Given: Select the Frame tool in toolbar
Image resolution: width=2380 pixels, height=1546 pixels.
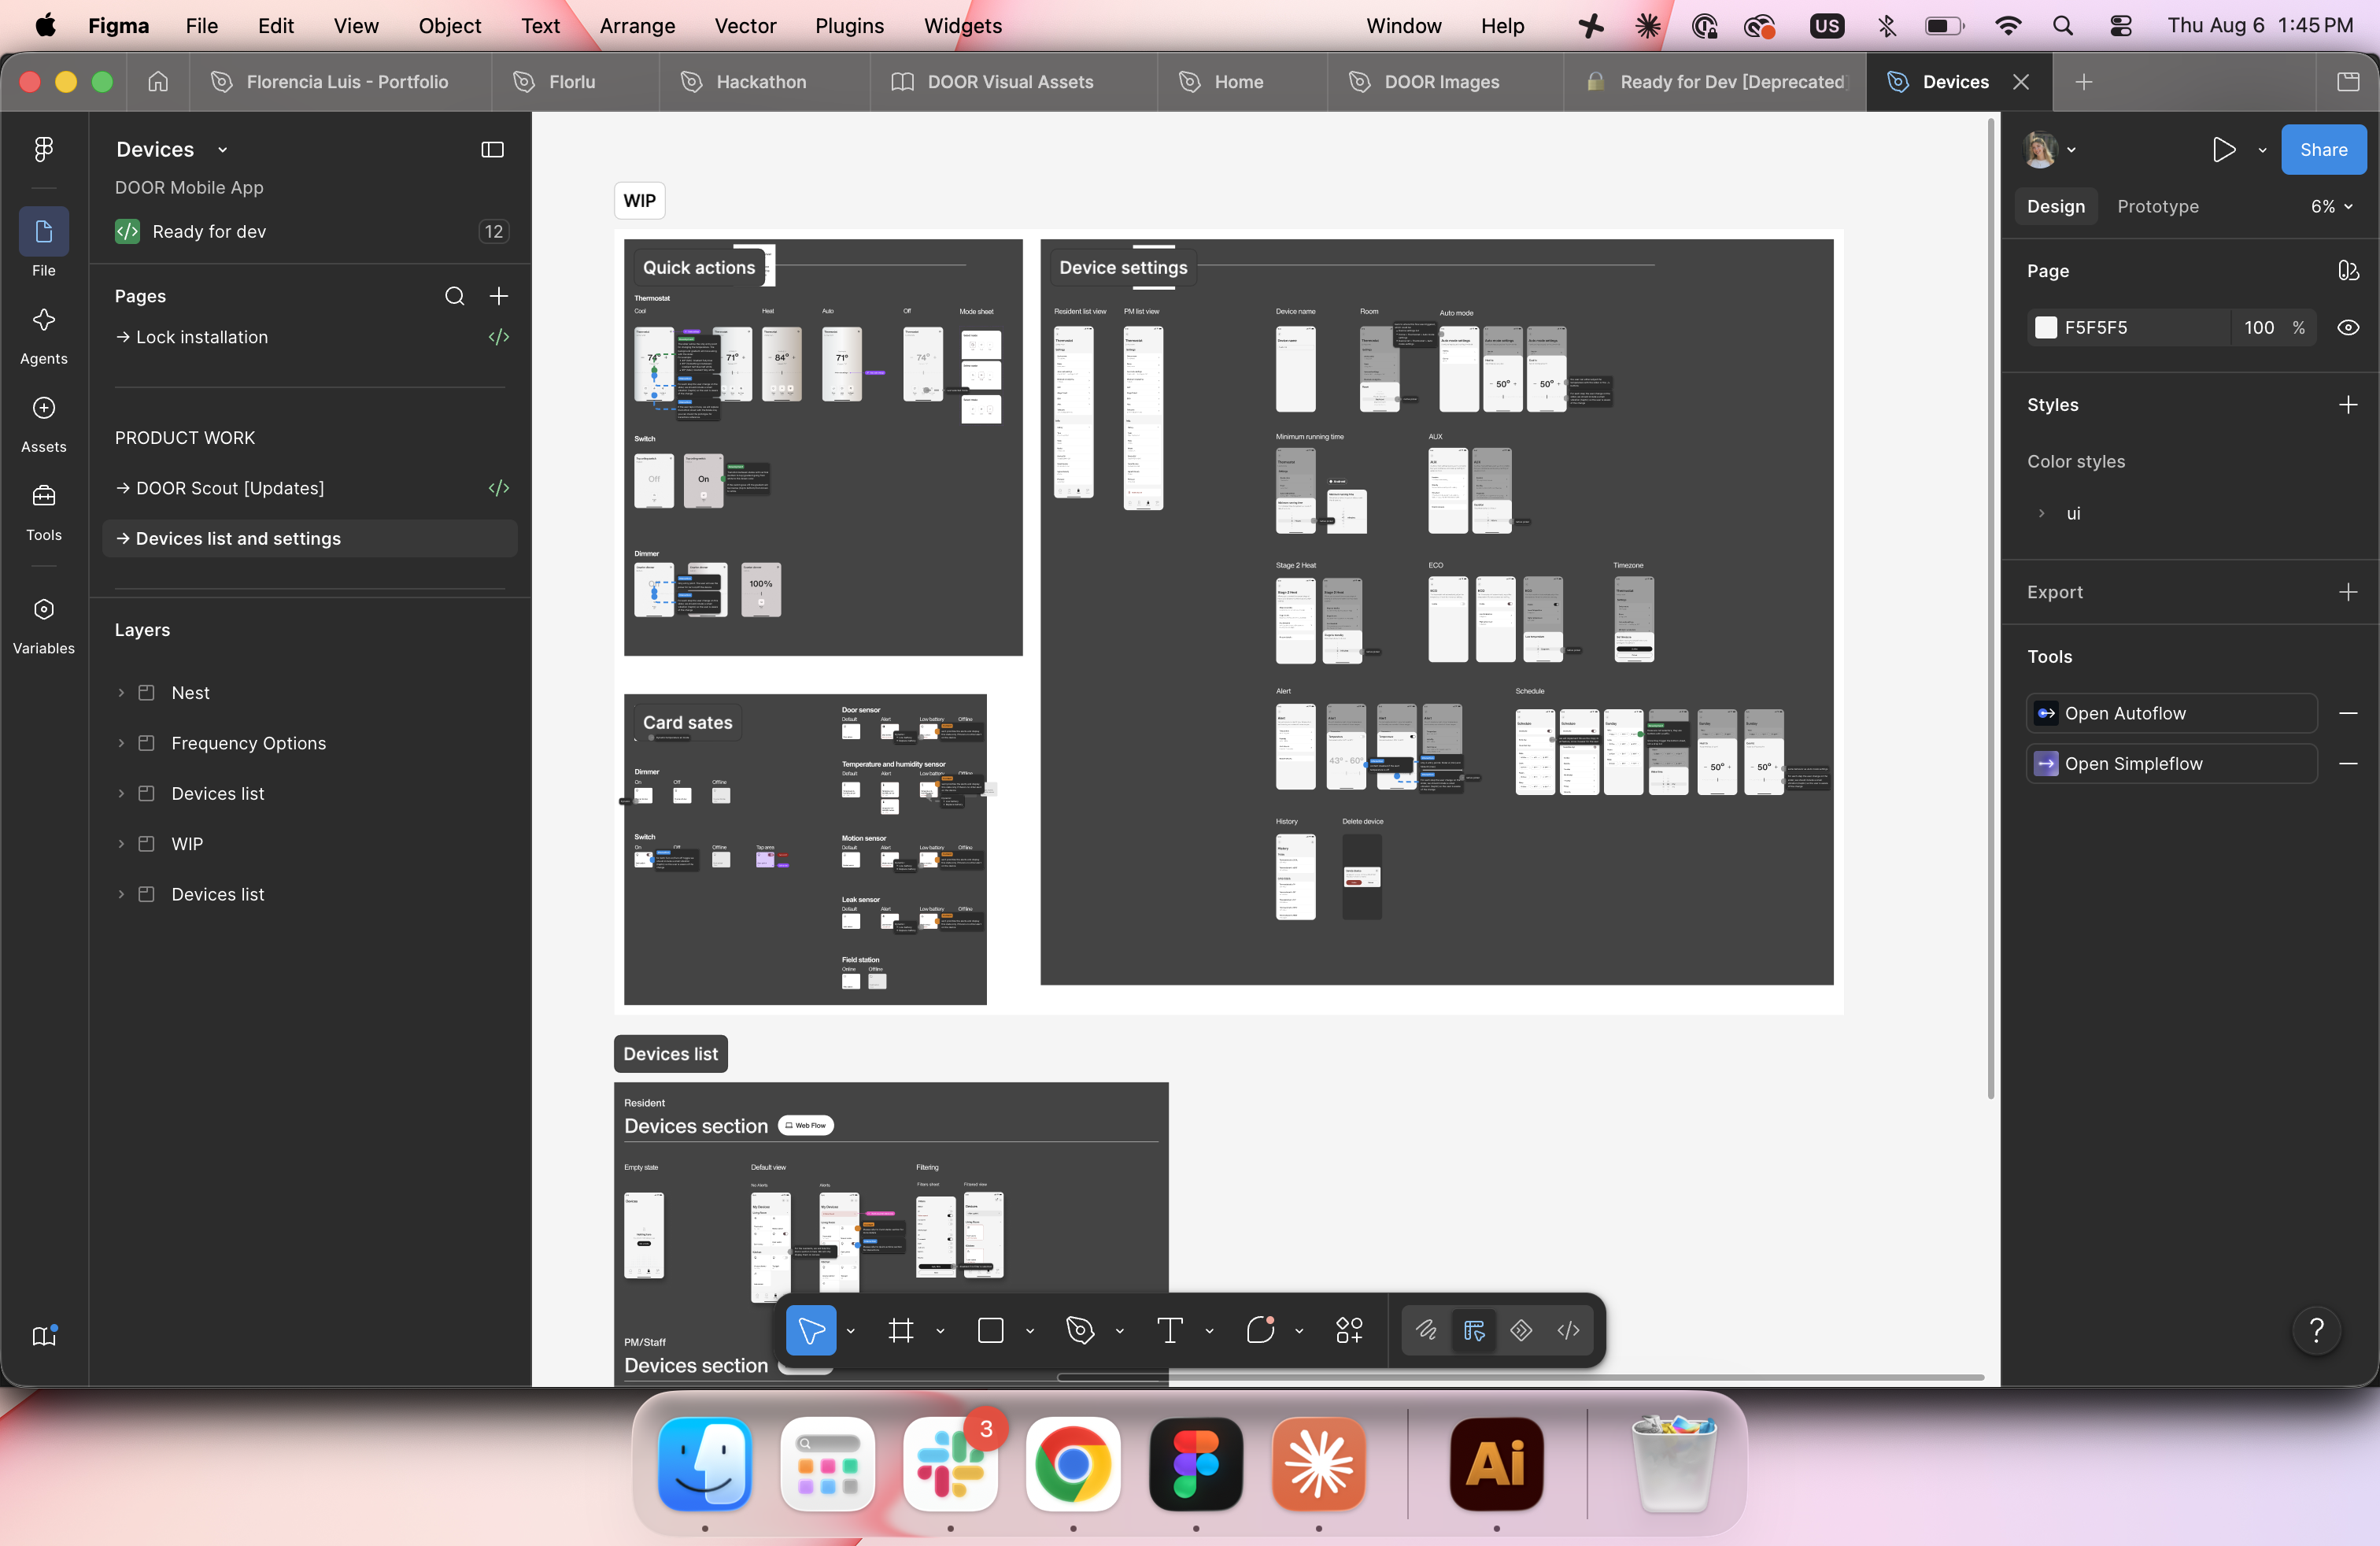Looking at the screenshot, I should [901, 1330].
